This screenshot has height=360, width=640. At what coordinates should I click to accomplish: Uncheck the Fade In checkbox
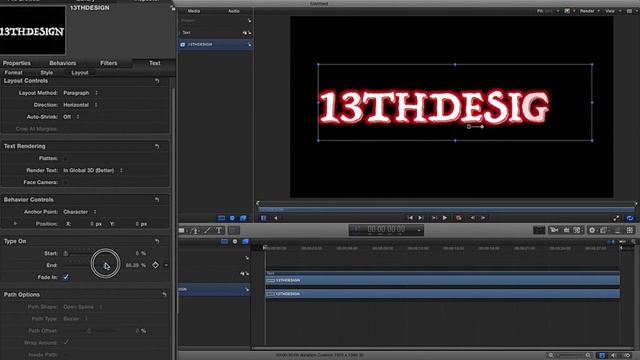[x=66, y=277]
